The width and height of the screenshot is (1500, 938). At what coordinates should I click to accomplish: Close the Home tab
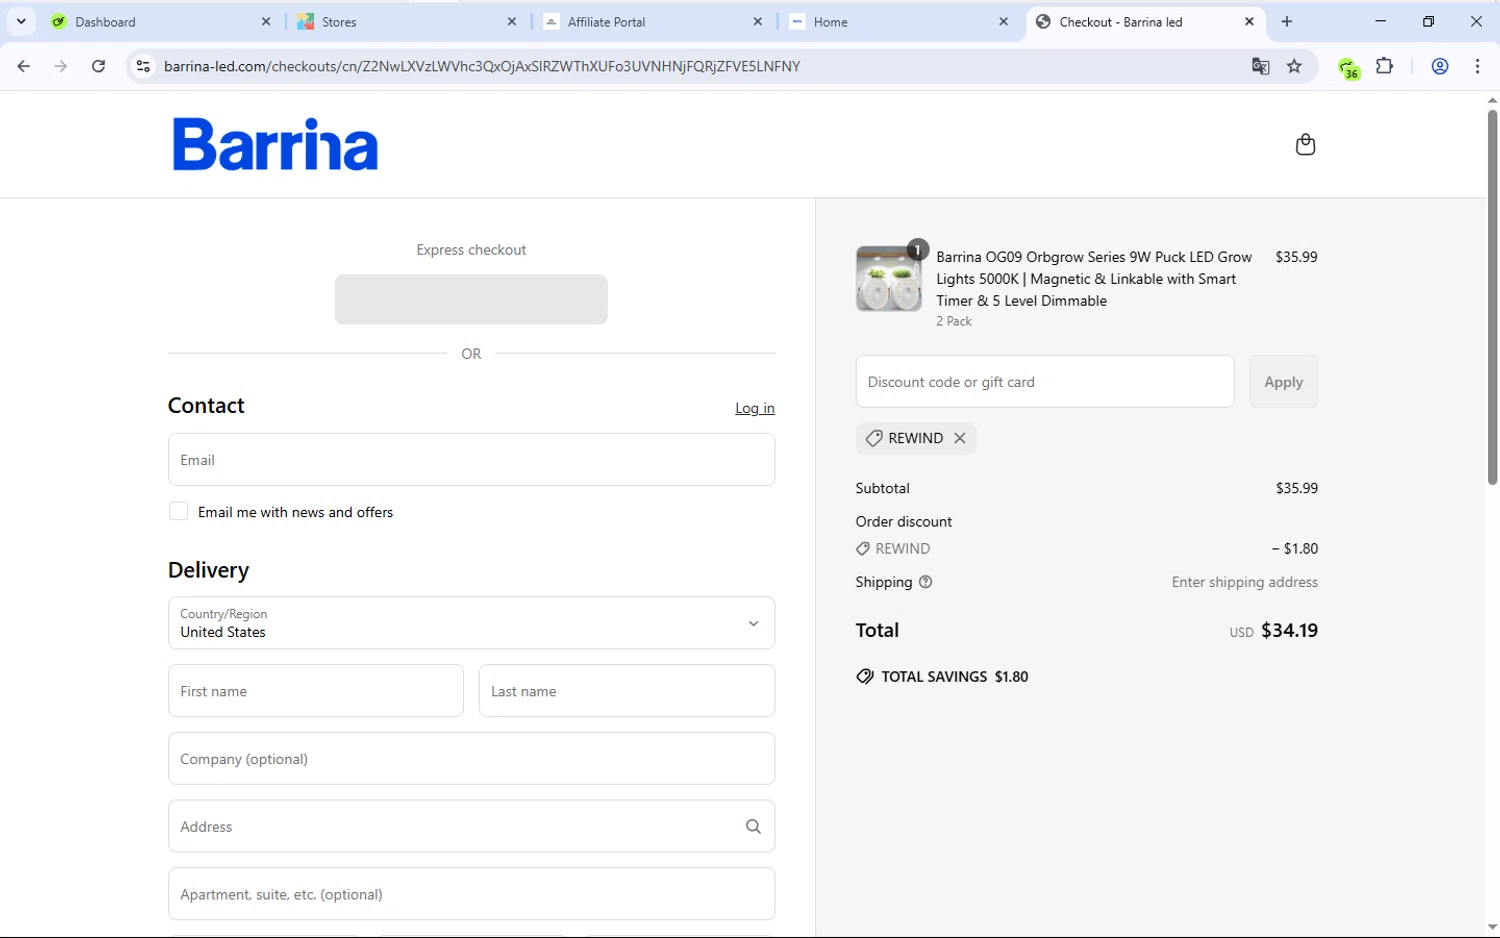pyautogui.click(x=1004, y=21)
